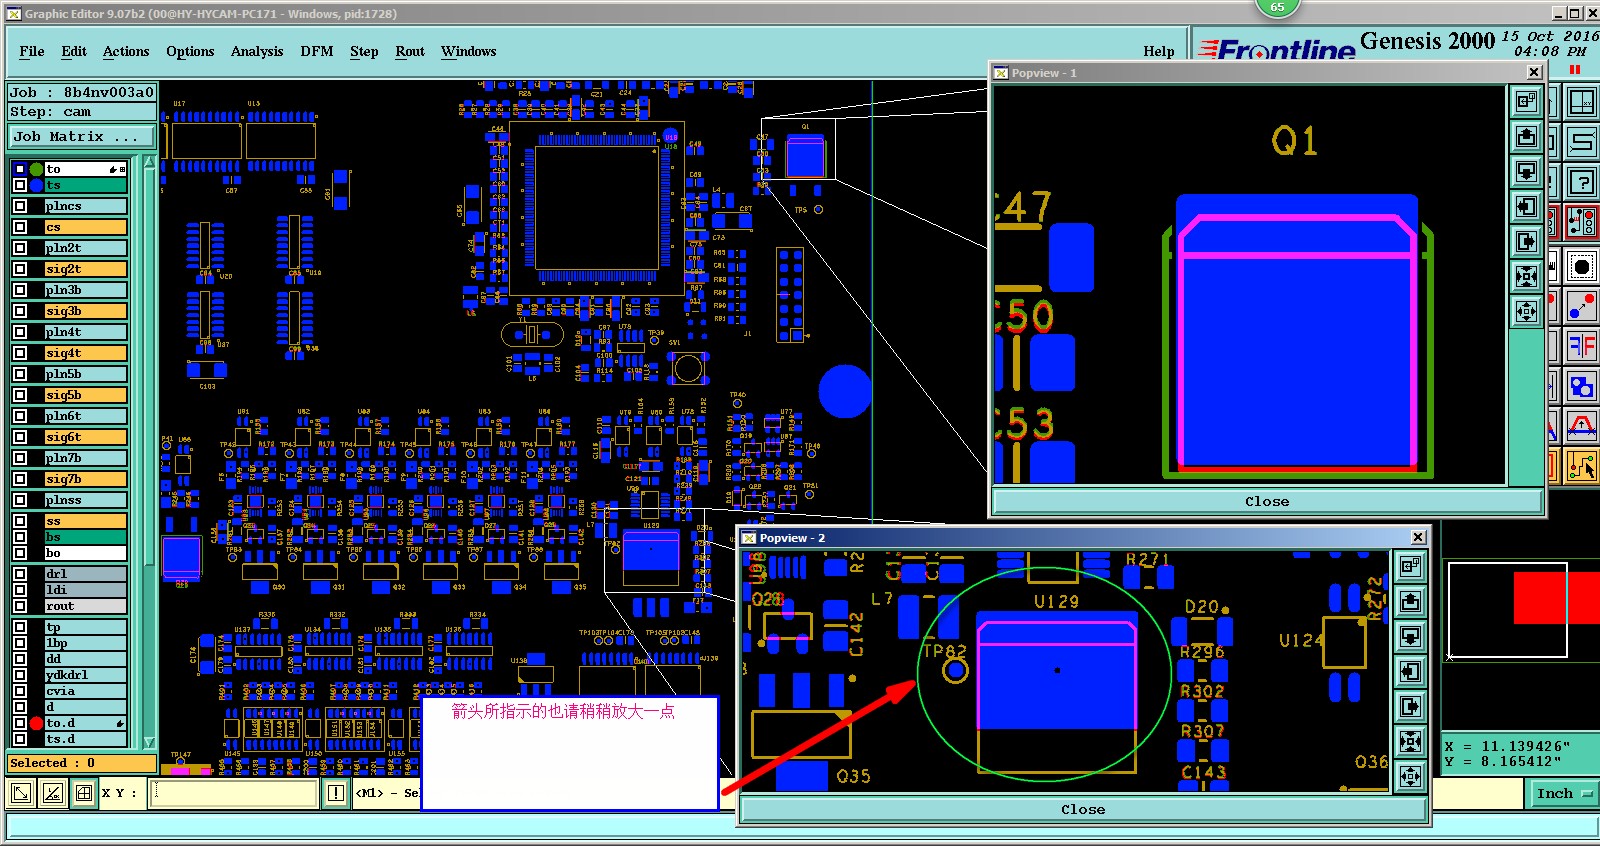Screen dimensions: 1600x846
Task: Enable the drl layer checkbox
Action: pyautogui.click(x=20, y=574)
